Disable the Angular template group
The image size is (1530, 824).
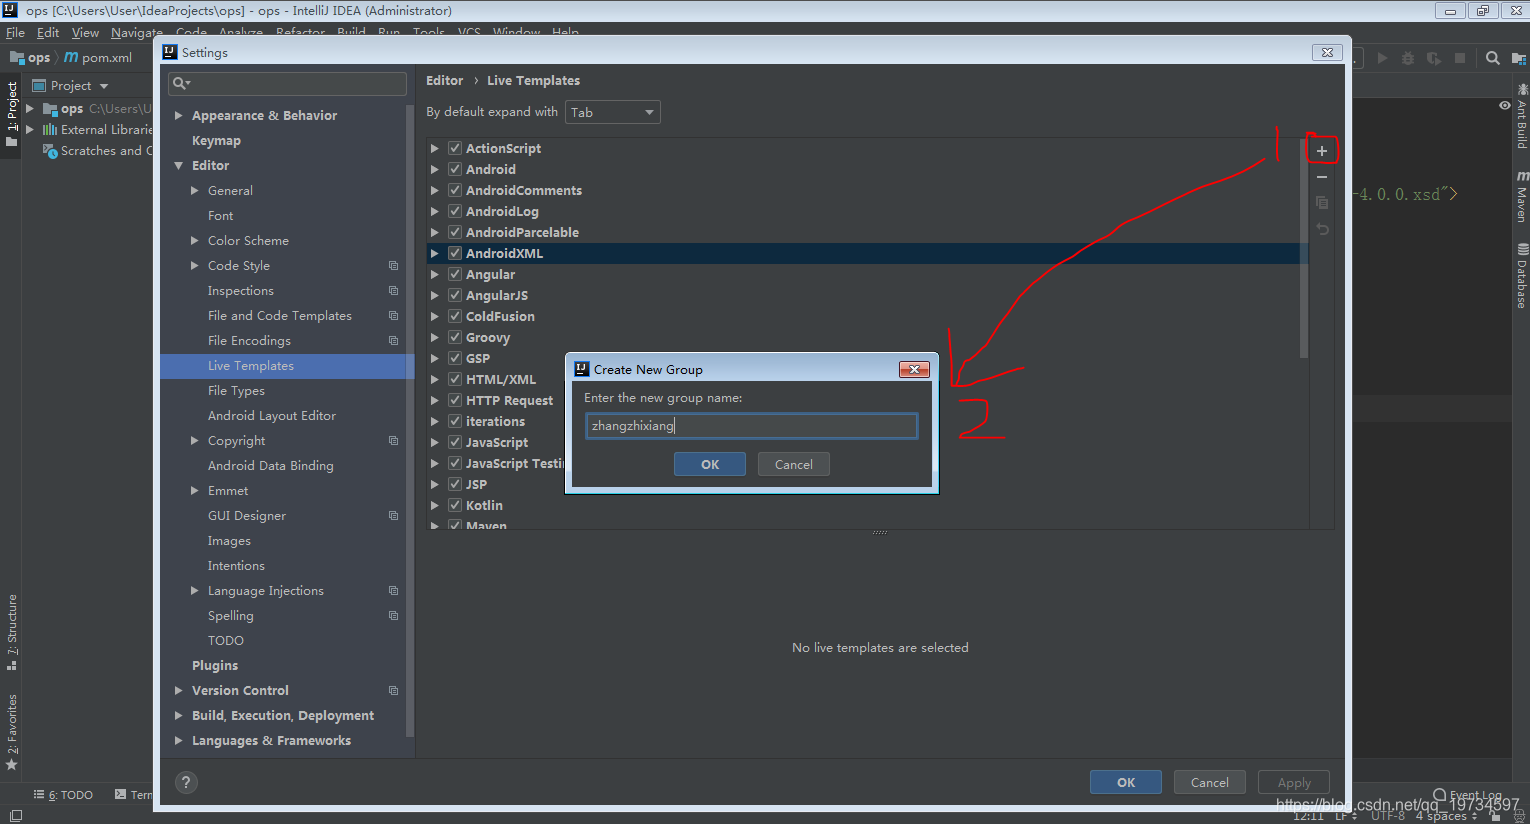point(455,274)
